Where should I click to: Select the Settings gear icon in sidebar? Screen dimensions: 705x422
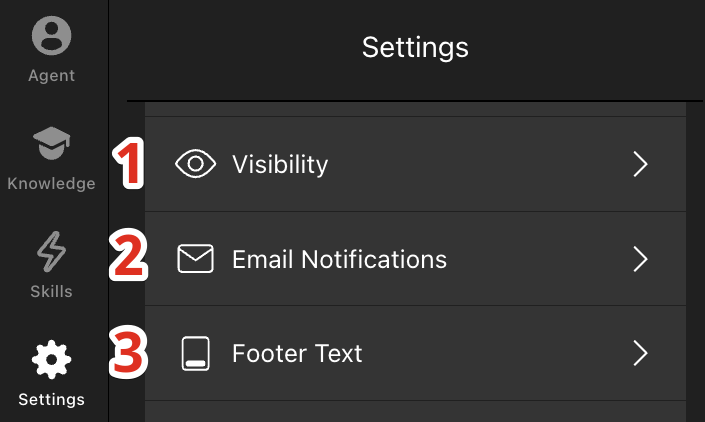click(51, 360)
